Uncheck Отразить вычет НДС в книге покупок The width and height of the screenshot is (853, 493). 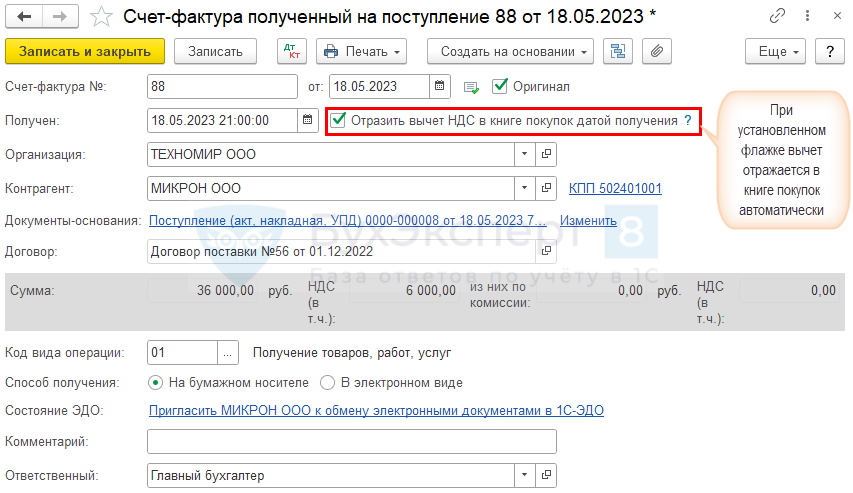pyautogui.click(x=340, y=120)
